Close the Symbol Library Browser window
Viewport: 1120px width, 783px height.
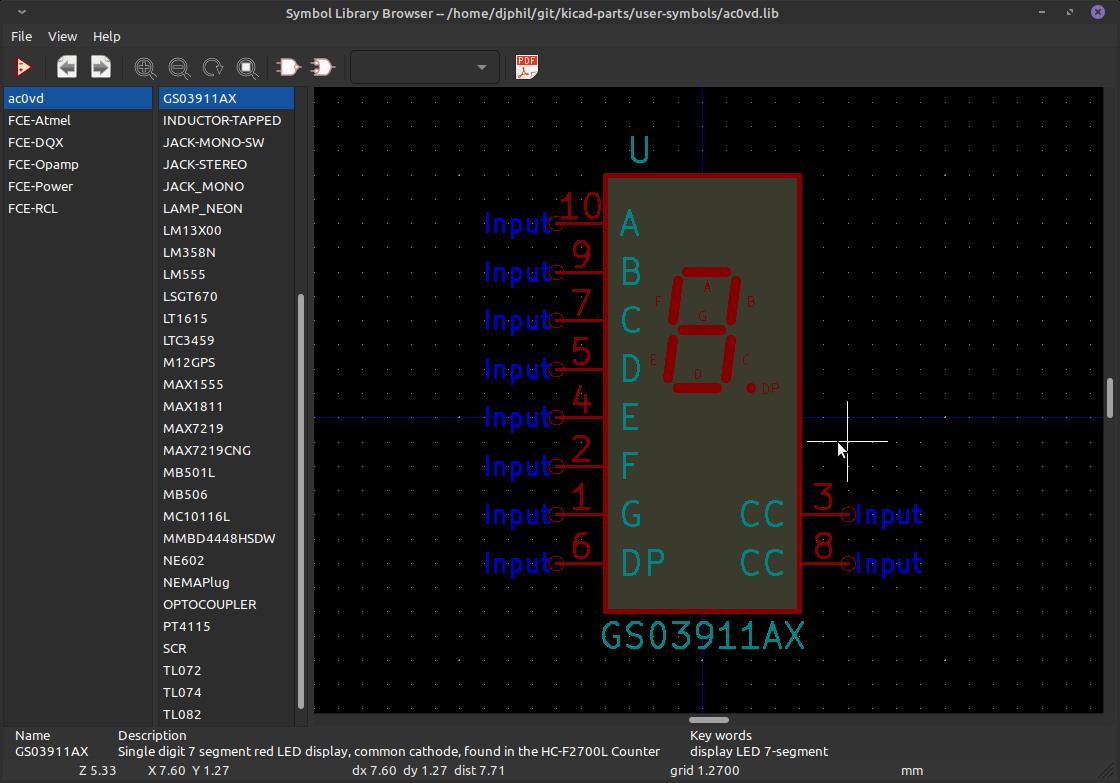pos(1098,12)
